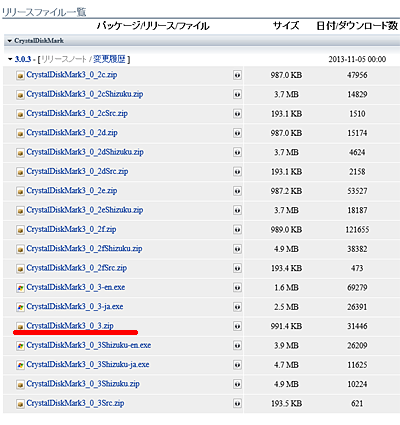Image resolution: width=400 pixels, height=425 pixels.
Task: Click info icon for CrystalDiskMark3_0_3Shizuku-ja.exe
Action: pos(237,365)
